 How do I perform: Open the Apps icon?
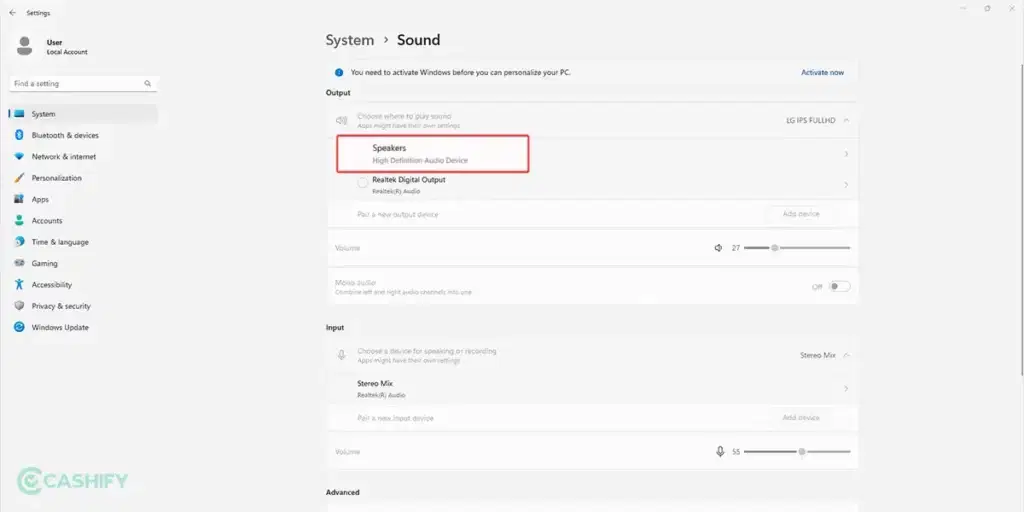coord(19,199)
